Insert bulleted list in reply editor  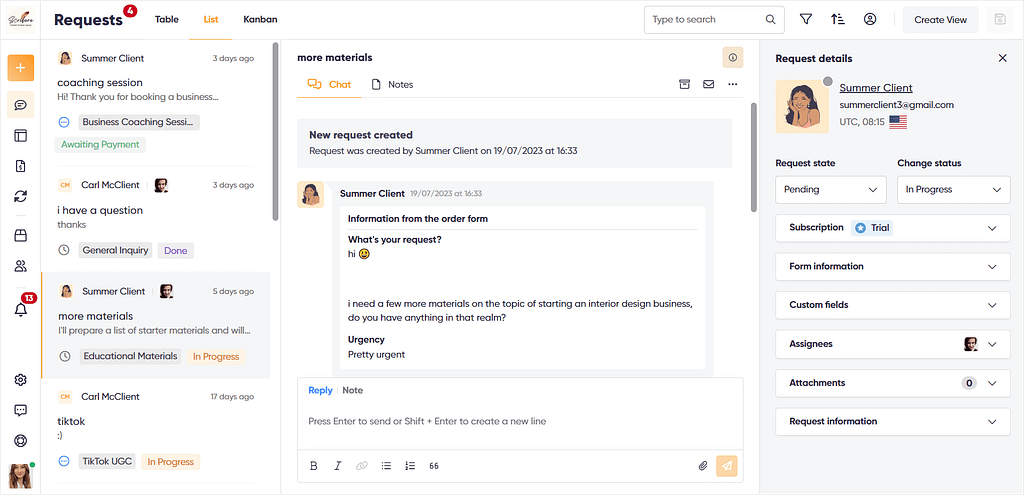(386, 466)
